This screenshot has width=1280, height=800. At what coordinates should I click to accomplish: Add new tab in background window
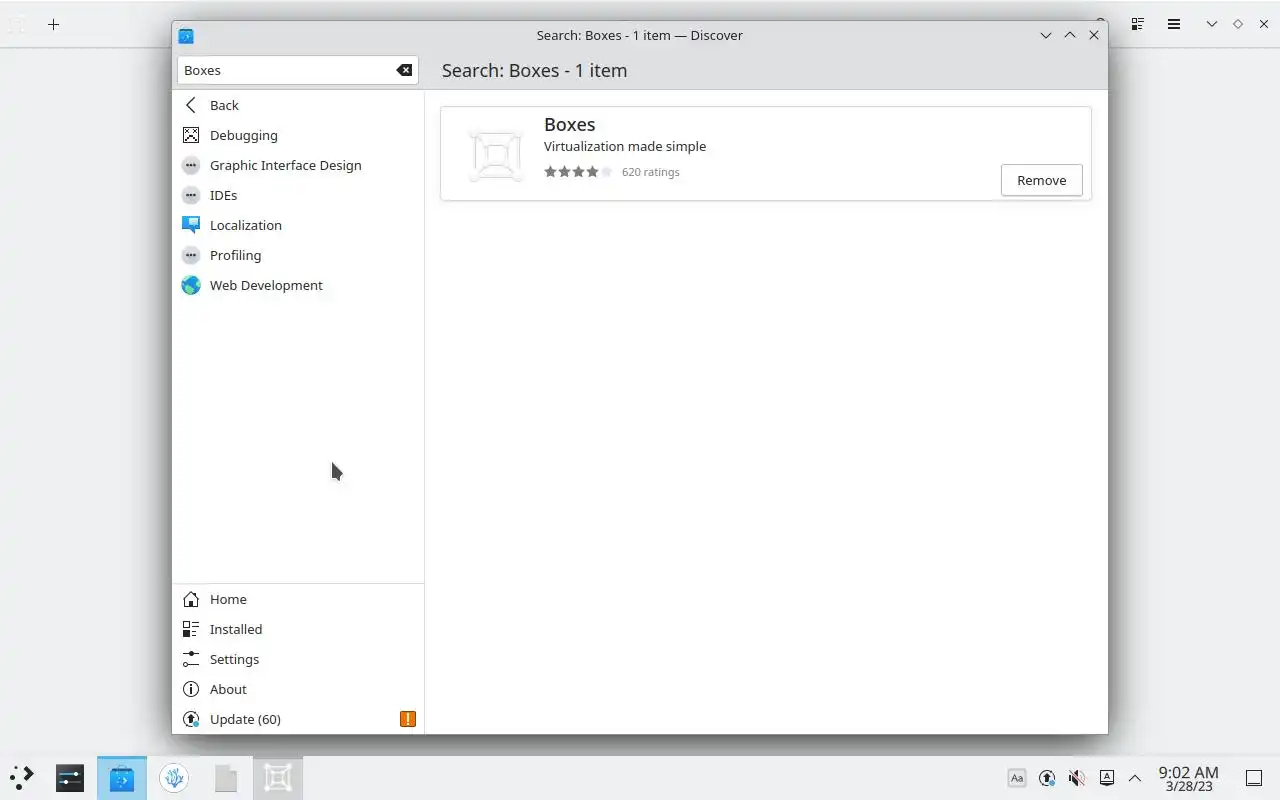click(x=54, y=24)
